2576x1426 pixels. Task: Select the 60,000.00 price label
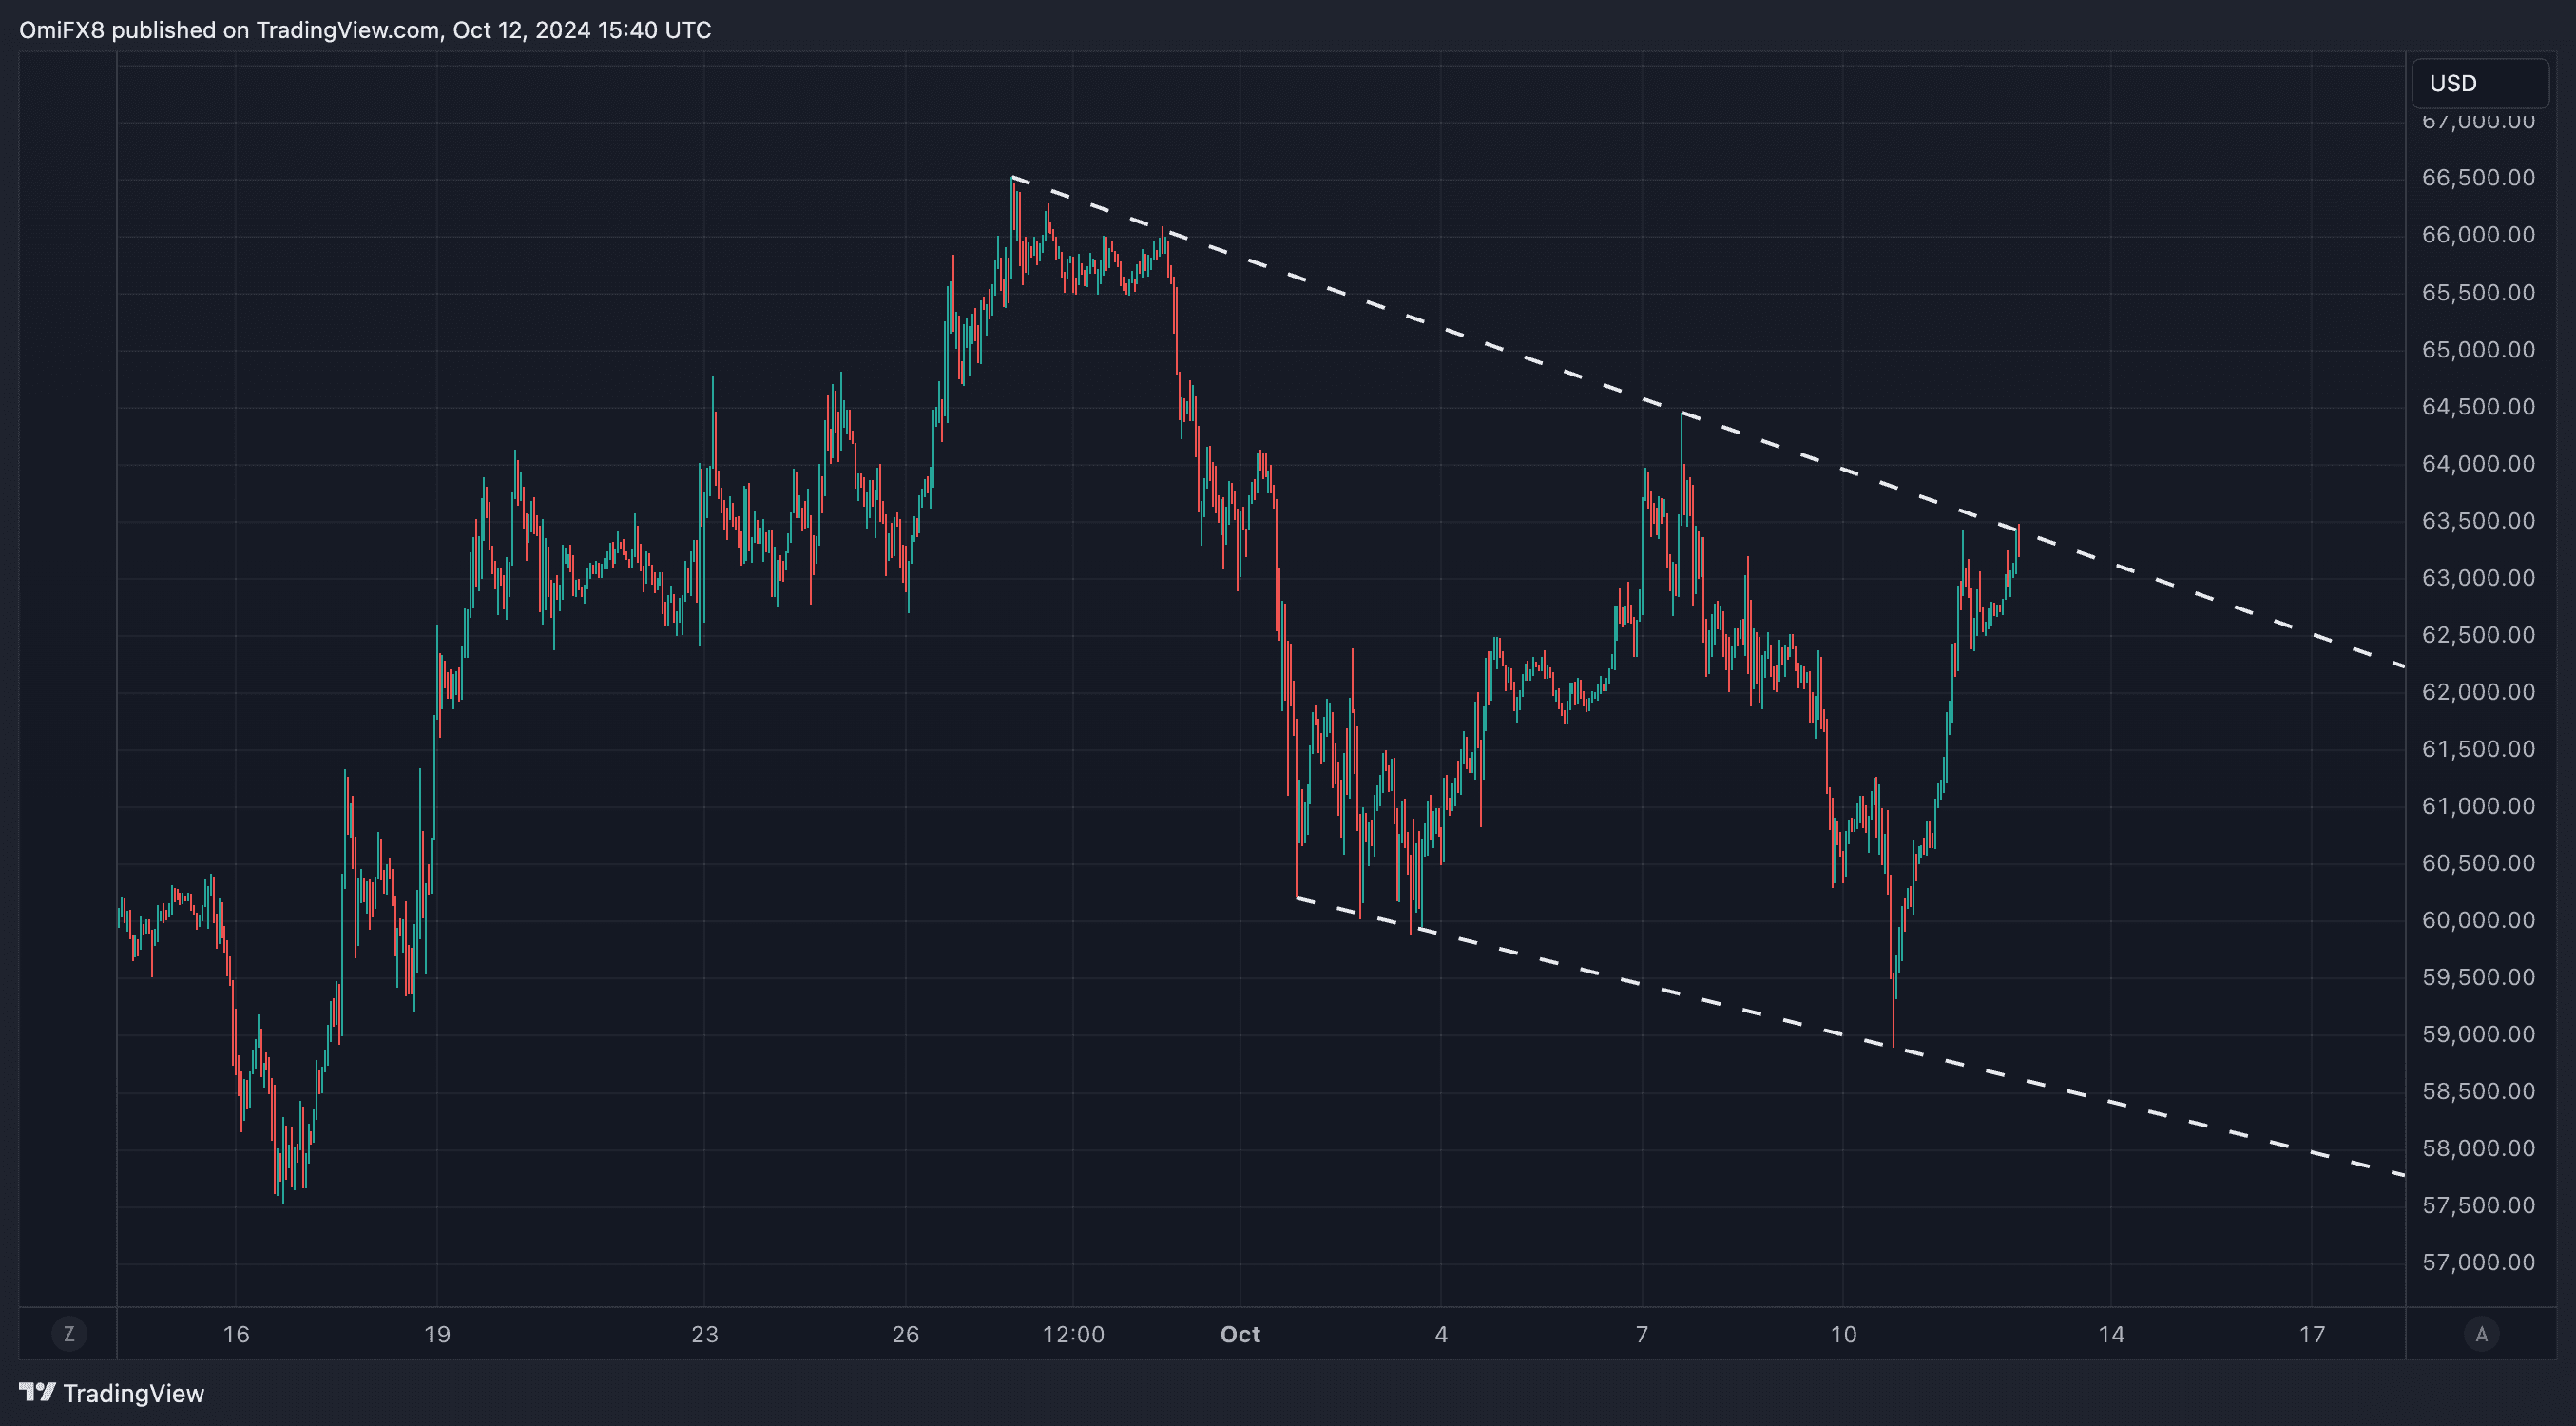pos(2478,920)
